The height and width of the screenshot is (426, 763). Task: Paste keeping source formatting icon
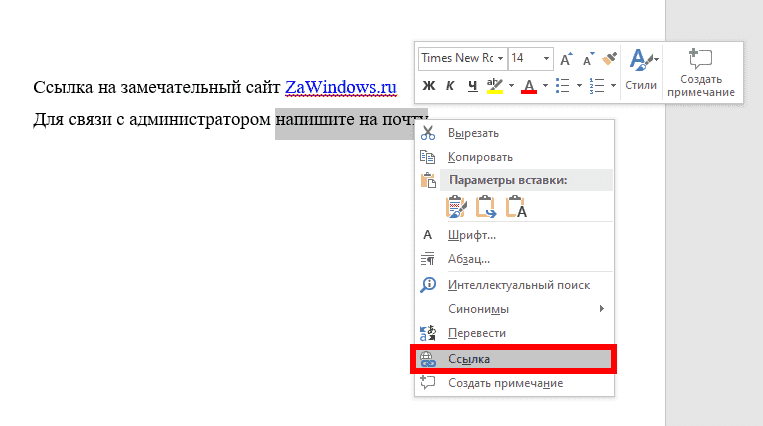[x=456, y=206]
